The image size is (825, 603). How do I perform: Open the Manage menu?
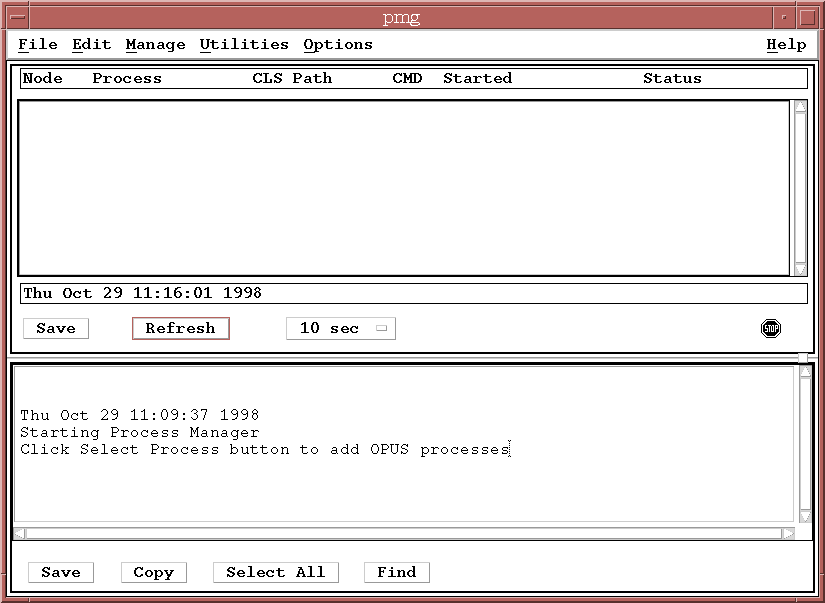pyautogui.click(x=155, y=45)
